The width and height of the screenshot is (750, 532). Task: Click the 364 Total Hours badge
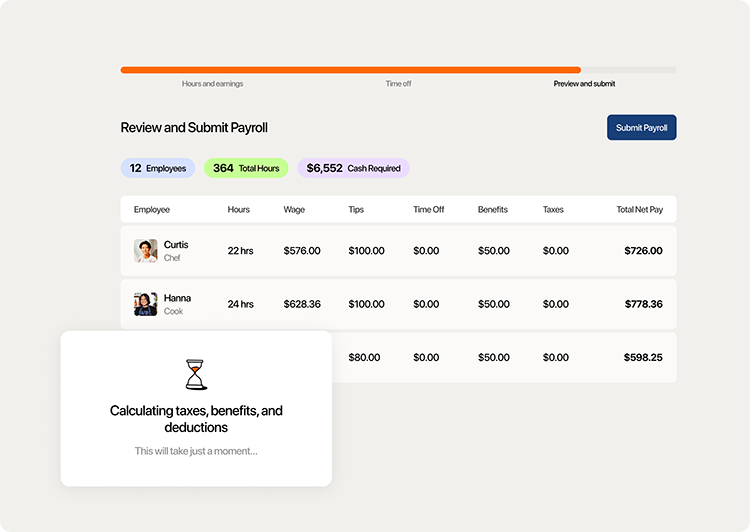246,168
